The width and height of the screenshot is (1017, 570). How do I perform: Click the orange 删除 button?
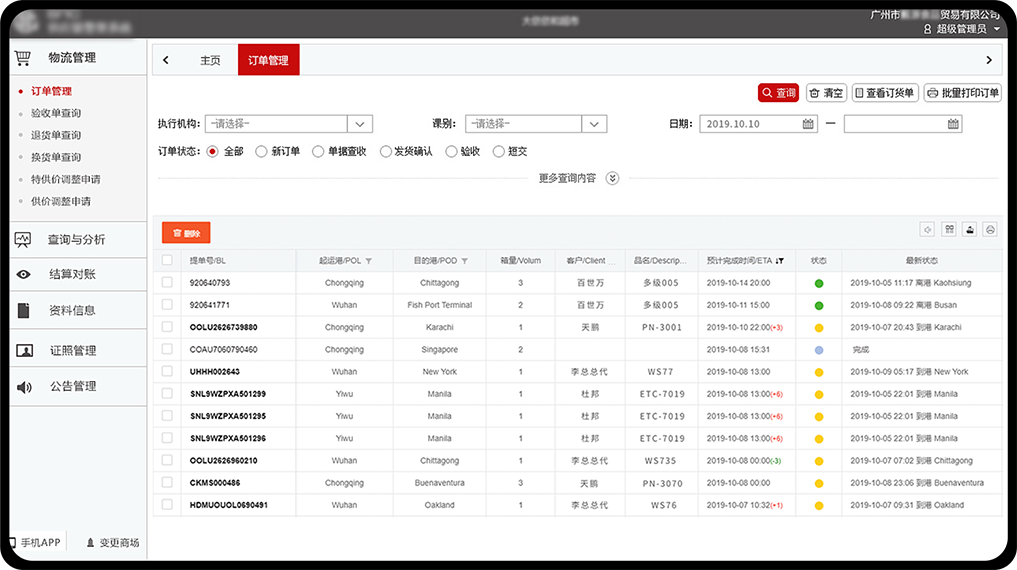tap(186, 233)
